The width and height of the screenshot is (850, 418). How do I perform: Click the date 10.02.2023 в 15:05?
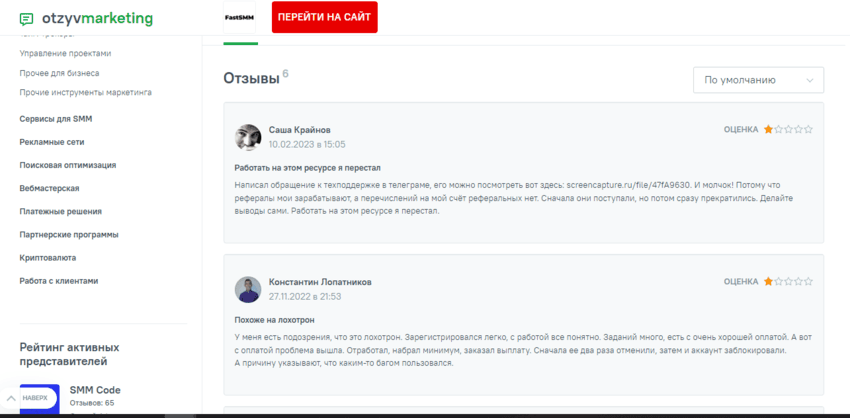[307, 144]
